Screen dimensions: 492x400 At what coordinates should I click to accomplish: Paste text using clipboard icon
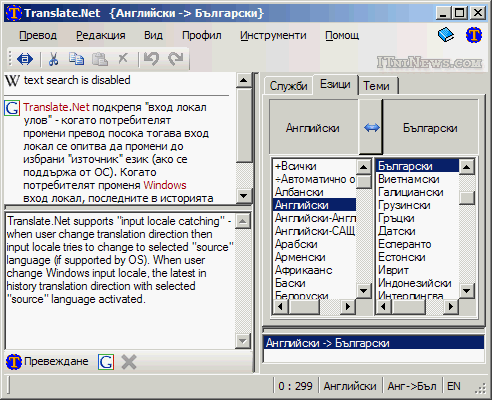pyautogui.click(x=99, y=59)
